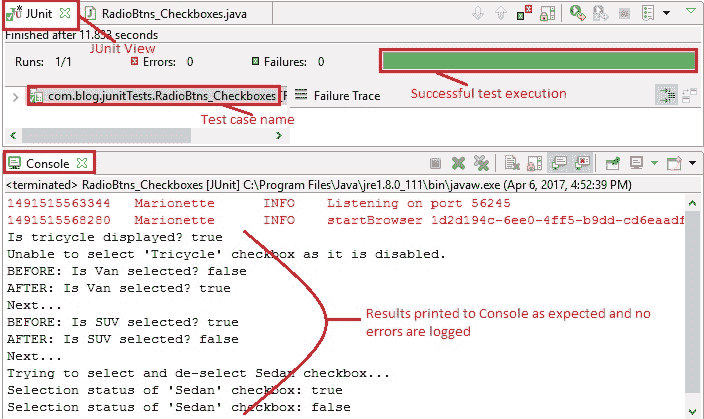Open the Test Run History icon

pos(647,13)
